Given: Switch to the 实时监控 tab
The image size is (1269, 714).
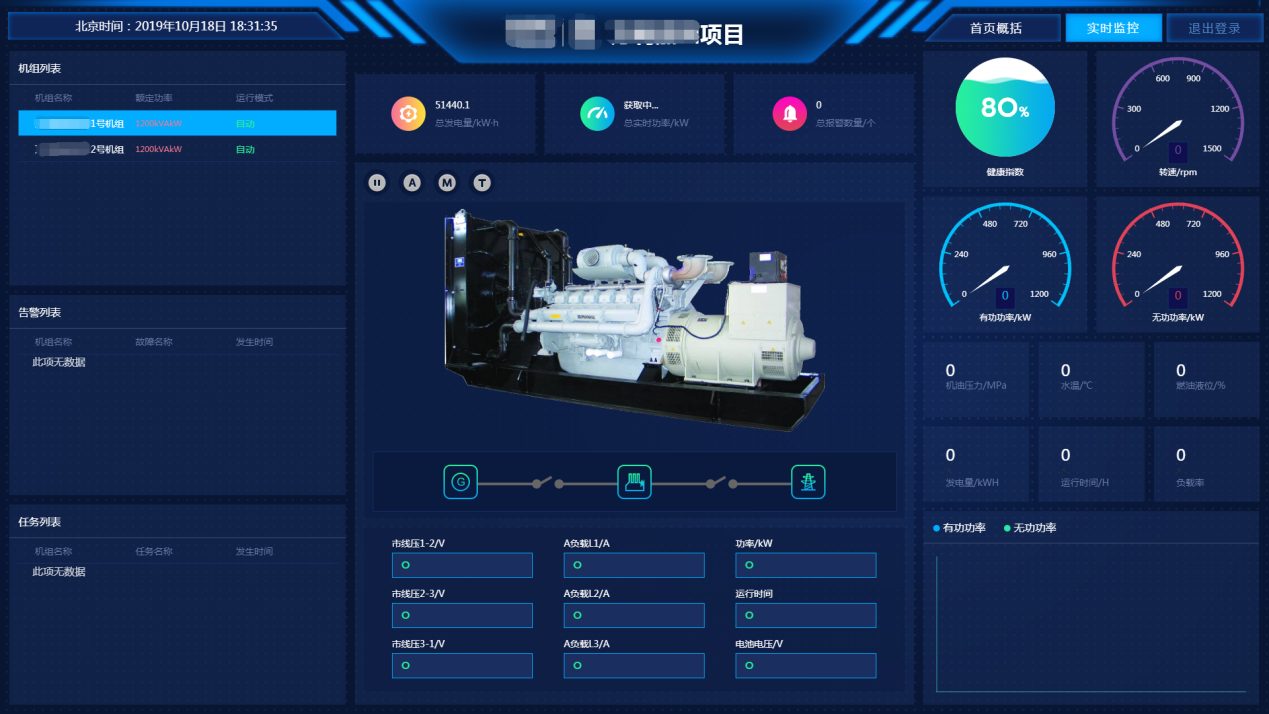Looking at the screenshot, I should click(1113, 28).
